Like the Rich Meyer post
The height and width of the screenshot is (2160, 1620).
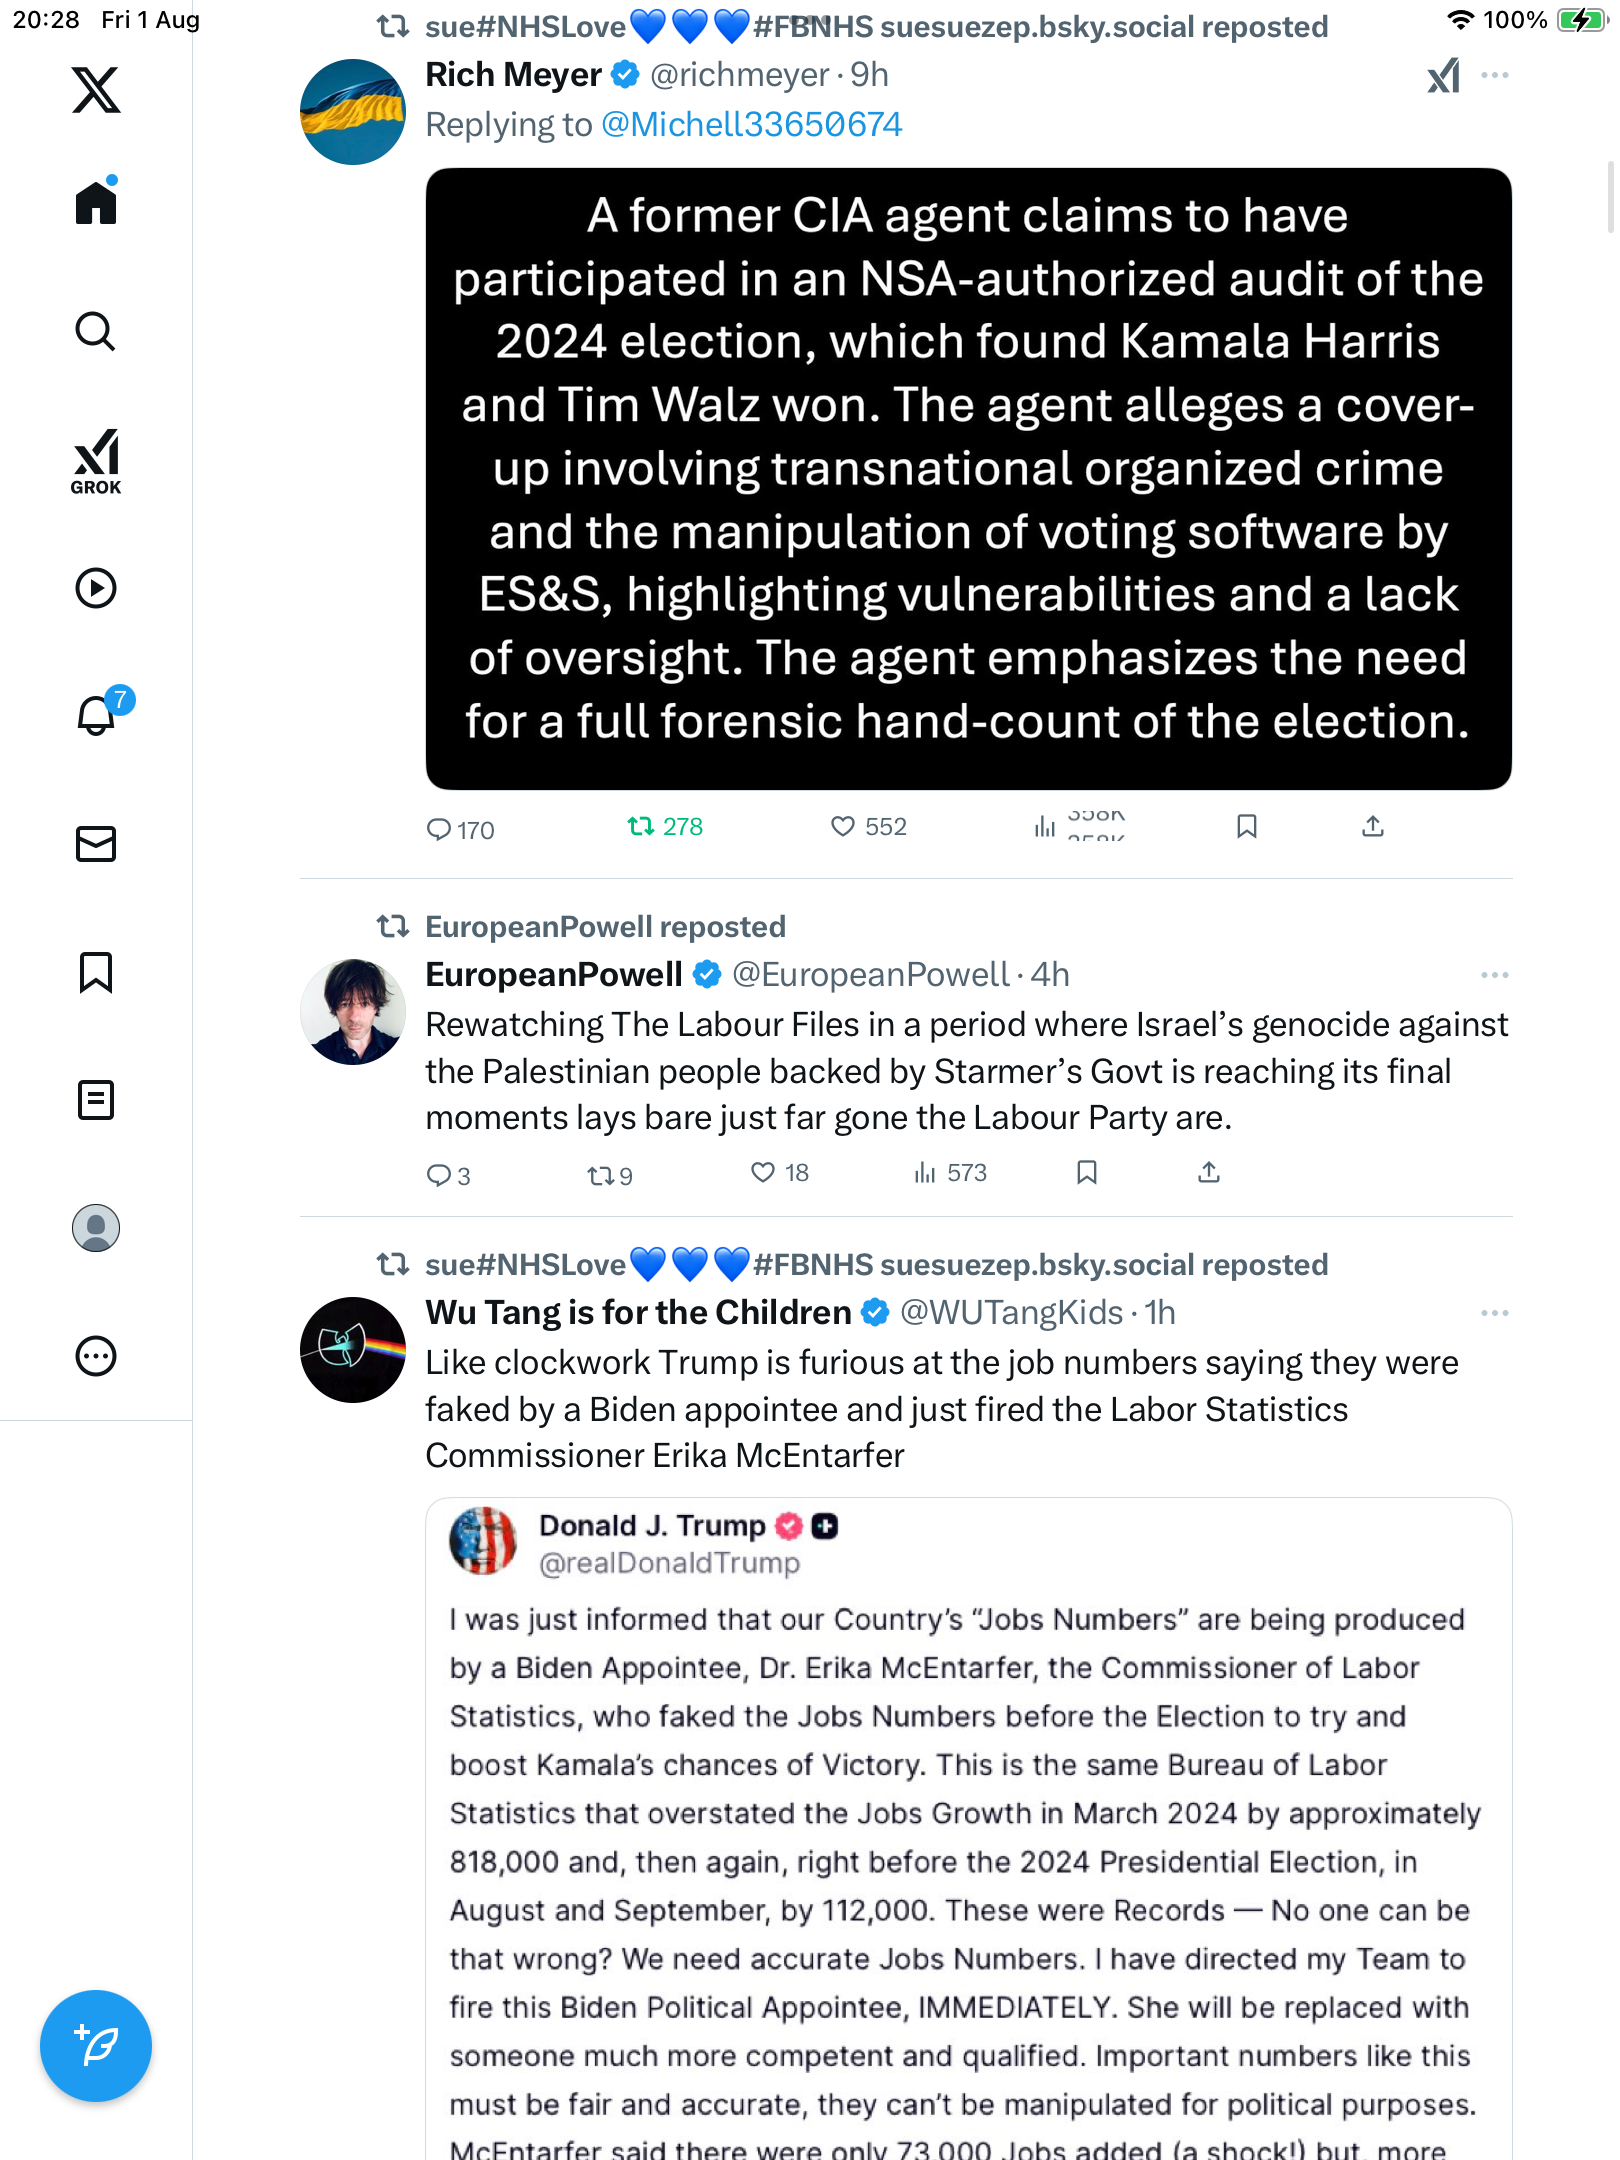click(843, 827)
